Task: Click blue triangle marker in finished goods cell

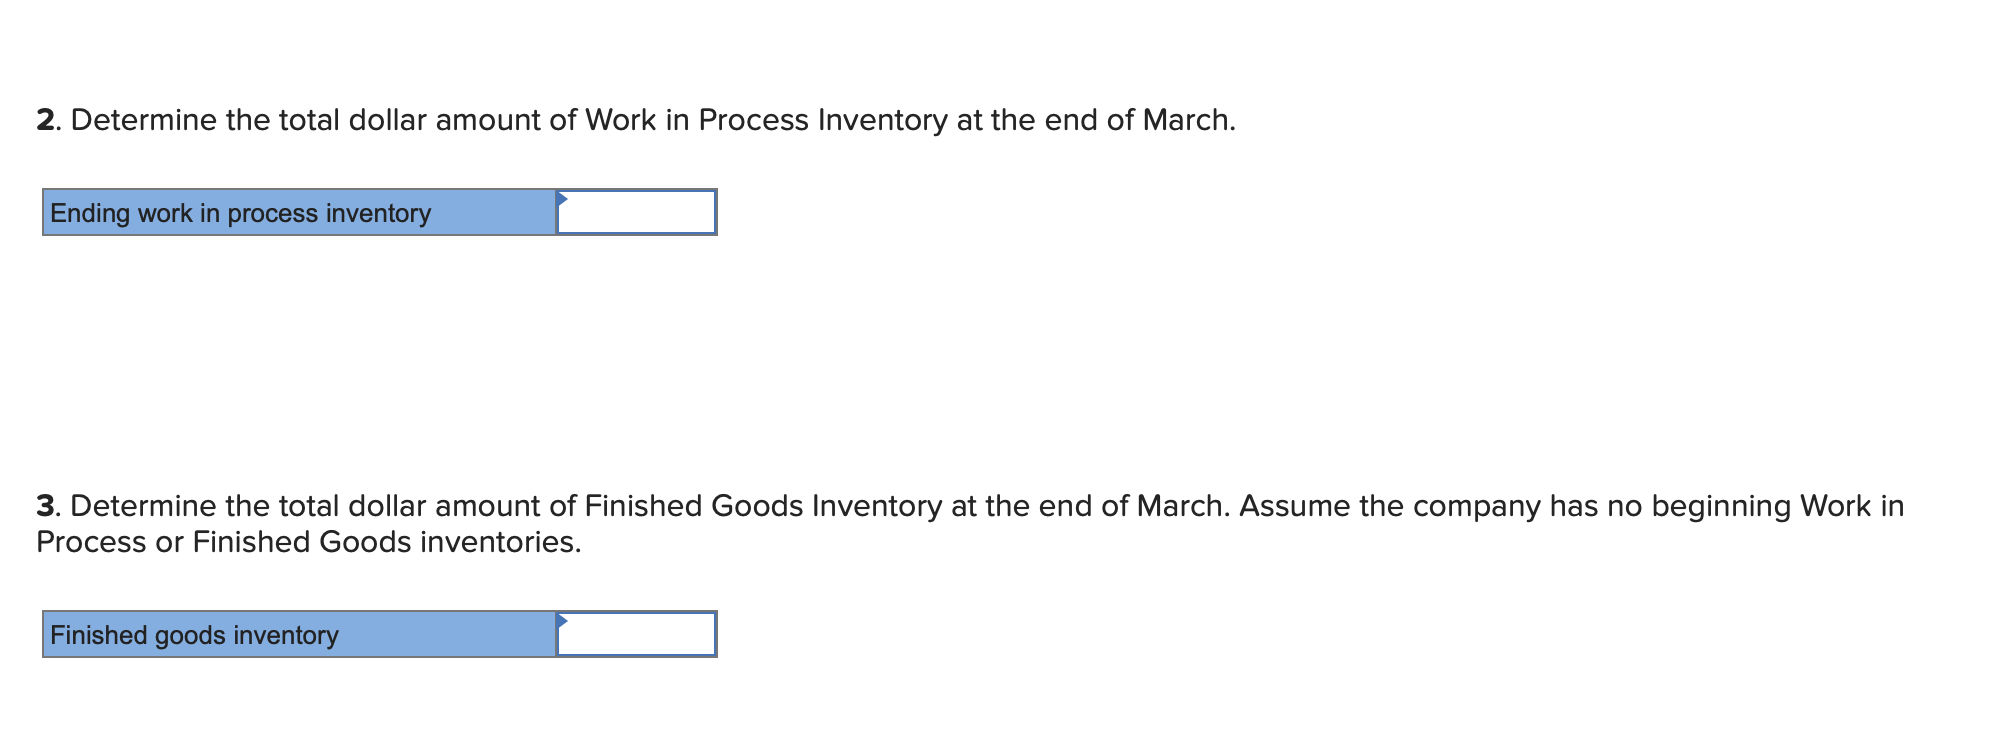Action: 562,620
